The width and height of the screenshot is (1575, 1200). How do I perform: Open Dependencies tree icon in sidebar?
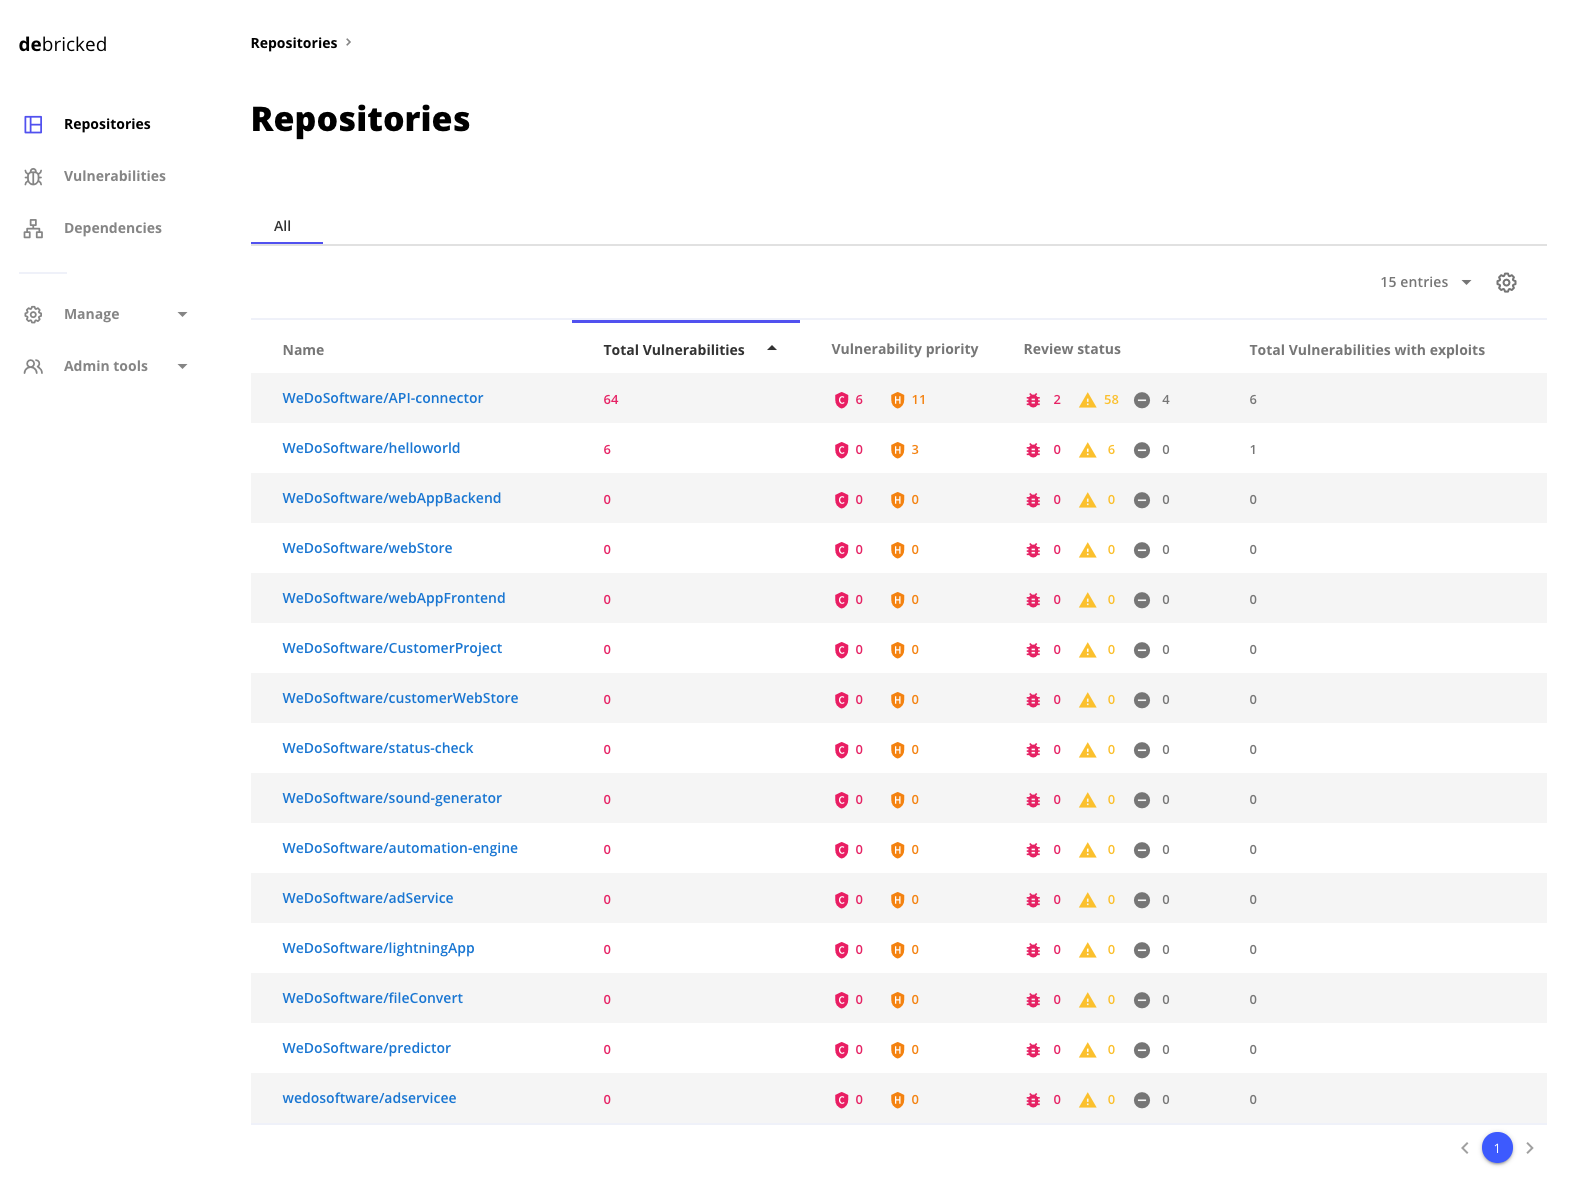pos(33,228)
